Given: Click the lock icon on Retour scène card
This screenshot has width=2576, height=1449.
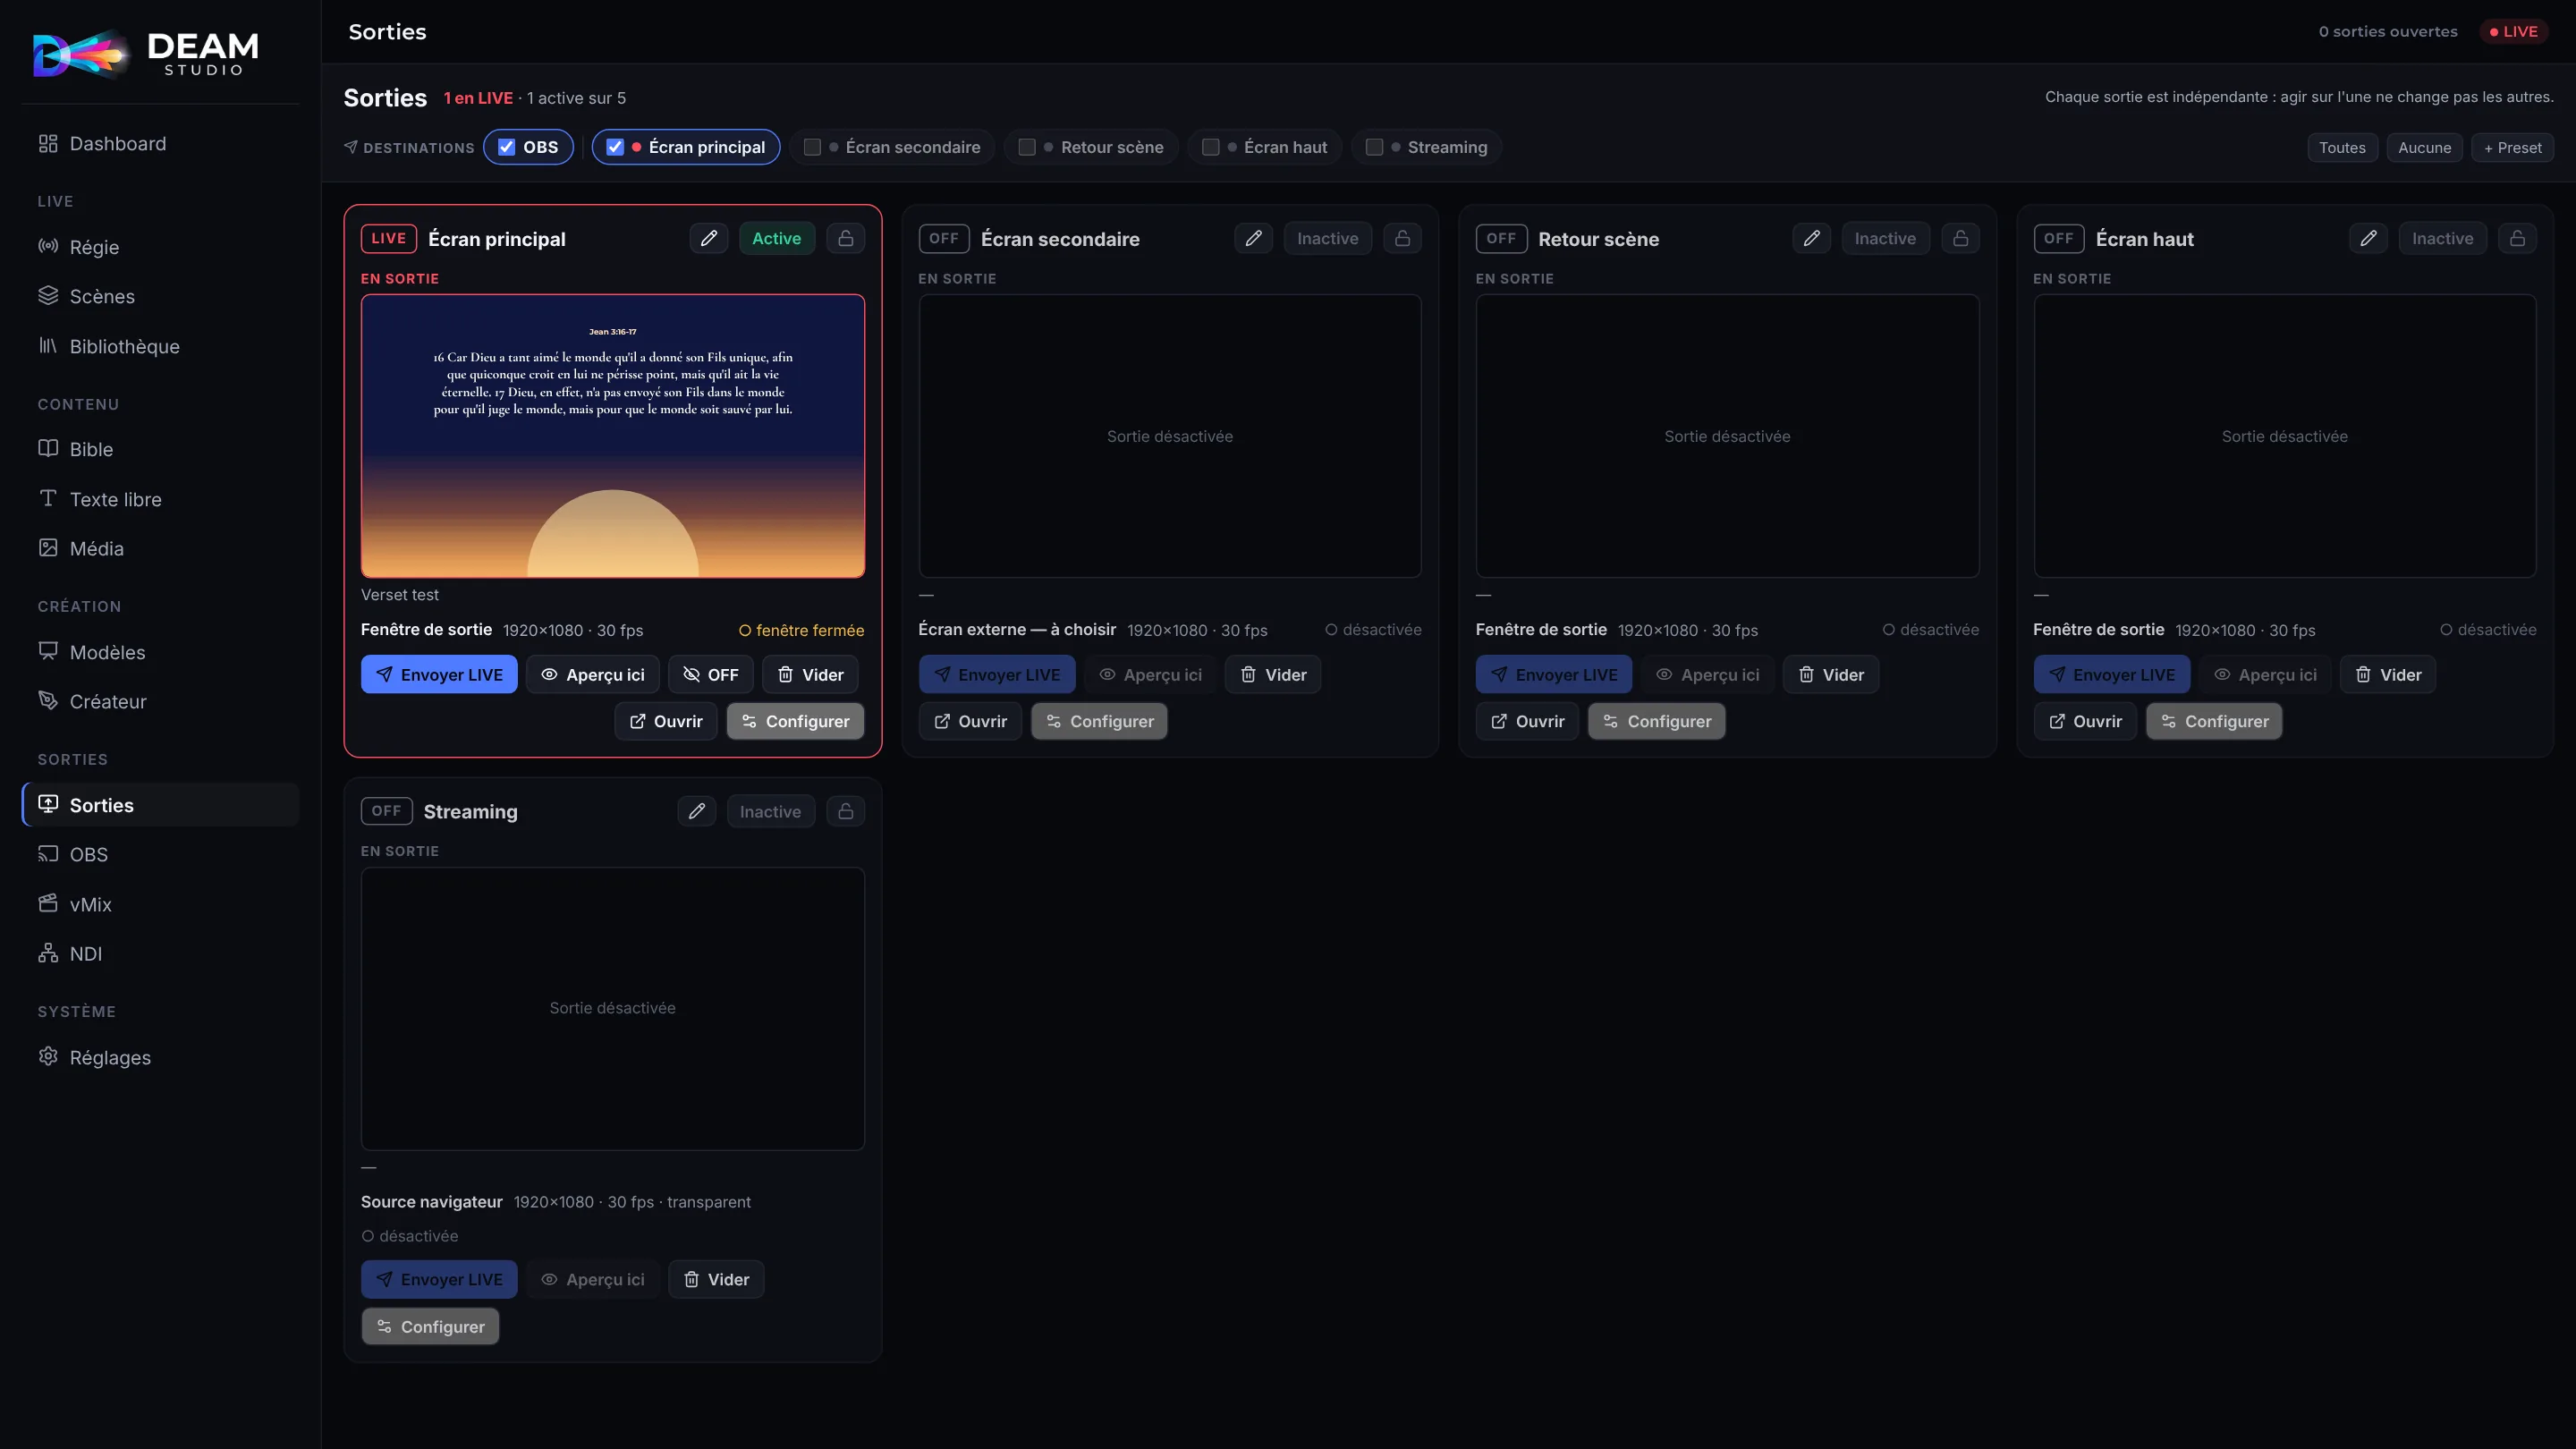Looking at the screenshot, I should click(1960, 238).
